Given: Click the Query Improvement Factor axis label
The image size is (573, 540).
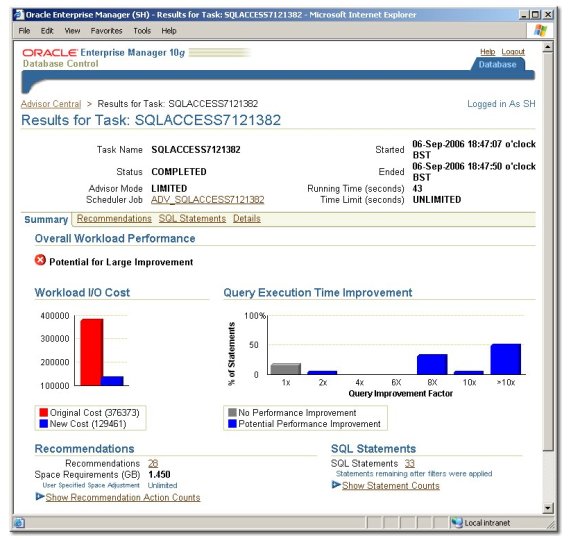Looking at the screenshot, I should point(400,393).
